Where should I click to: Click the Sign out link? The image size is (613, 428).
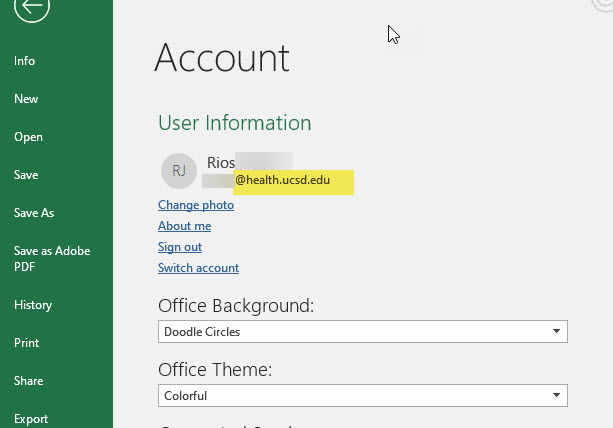180,247
